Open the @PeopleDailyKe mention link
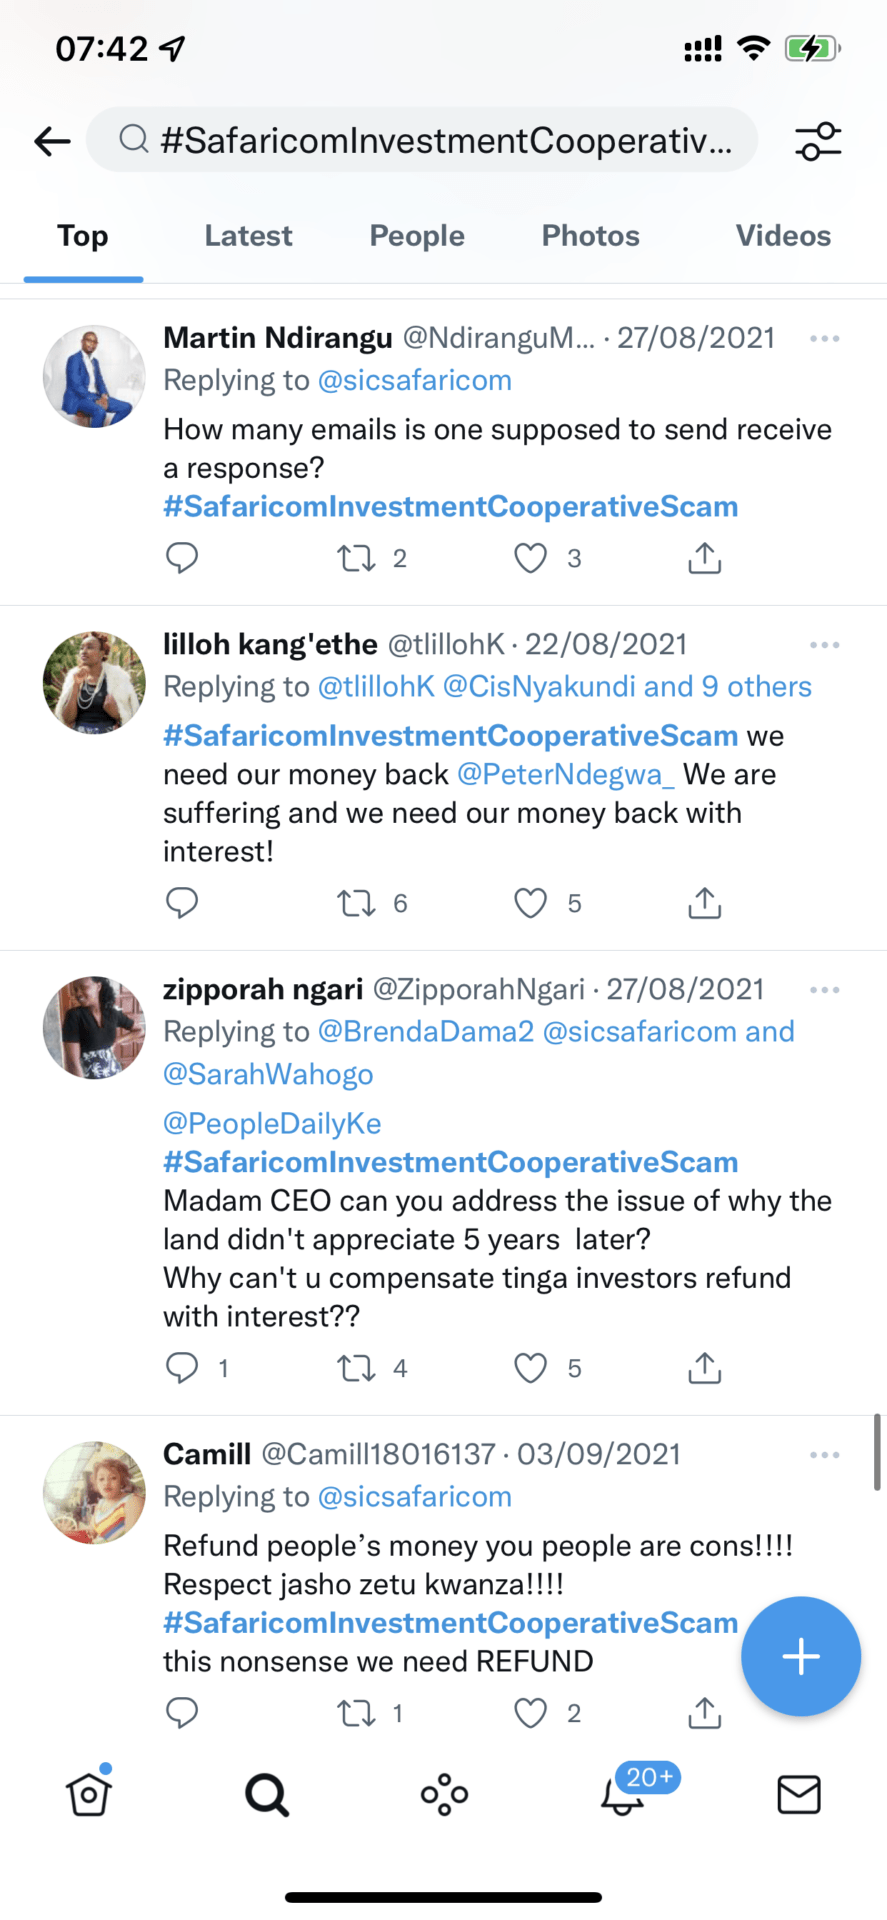The height and width of the screenshot is (1920, 887). tap(272, 1124)
